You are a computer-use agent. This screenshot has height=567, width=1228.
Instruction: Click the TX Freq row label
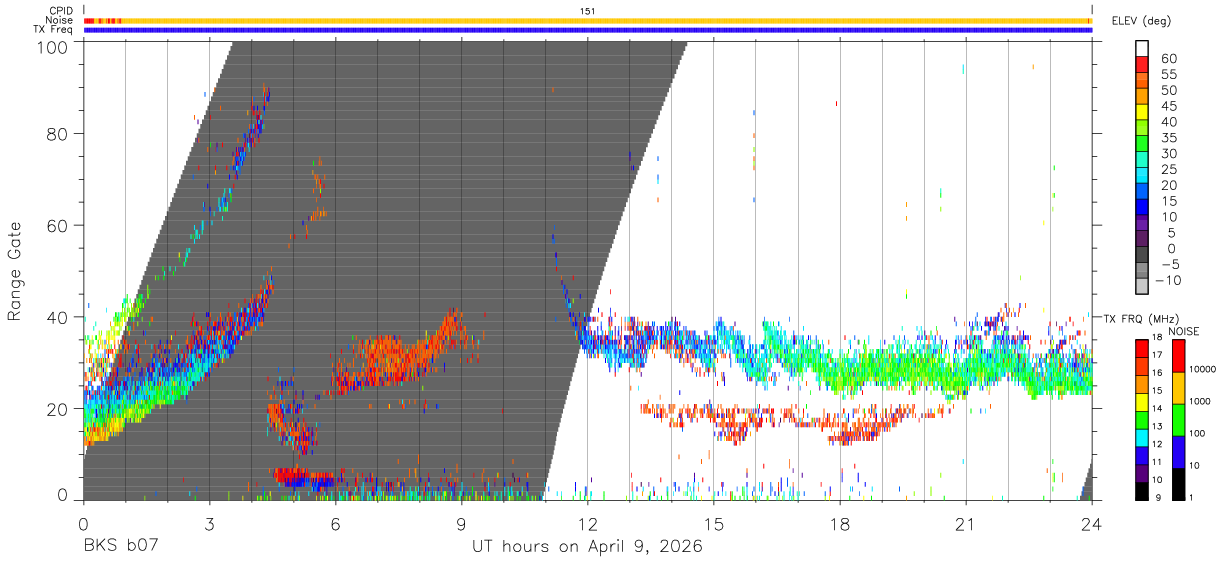[55, 29]
